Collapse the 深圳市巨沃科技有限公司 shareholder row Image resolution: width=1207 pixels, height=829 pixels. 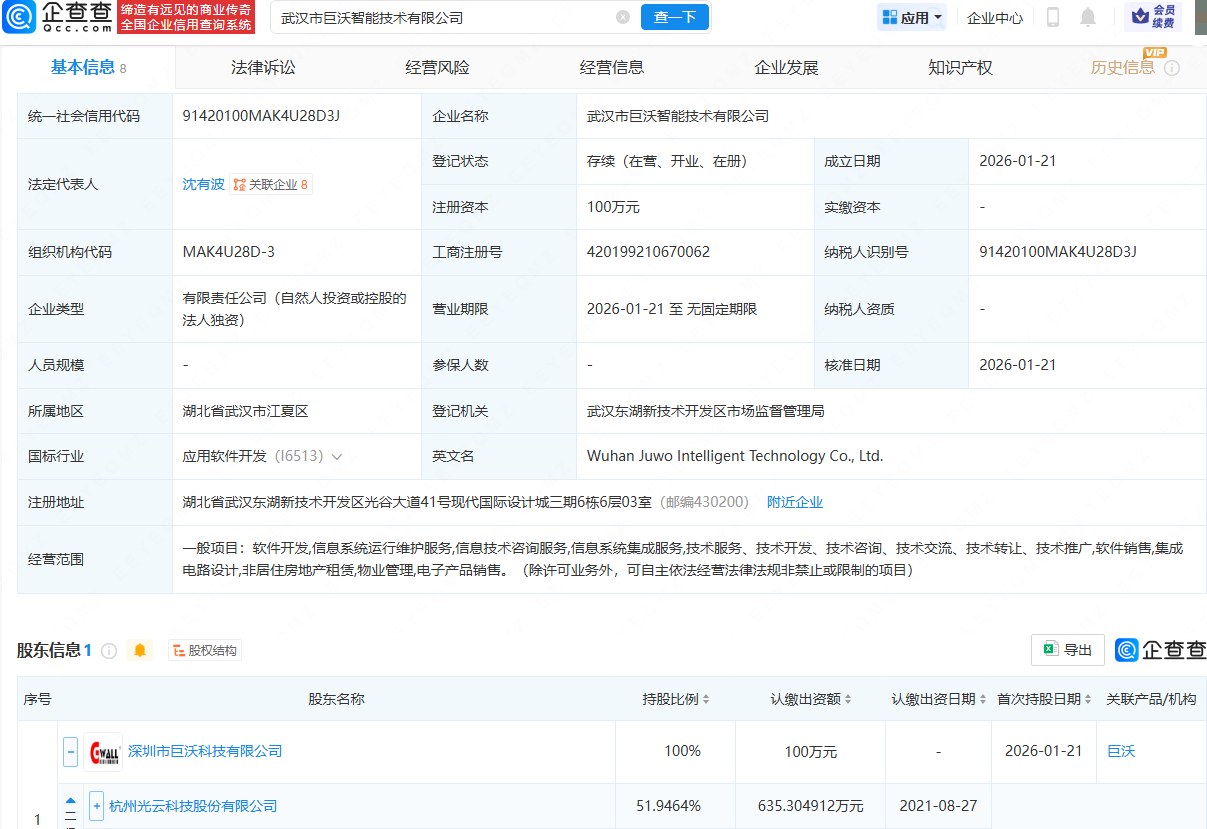point(70,751)
